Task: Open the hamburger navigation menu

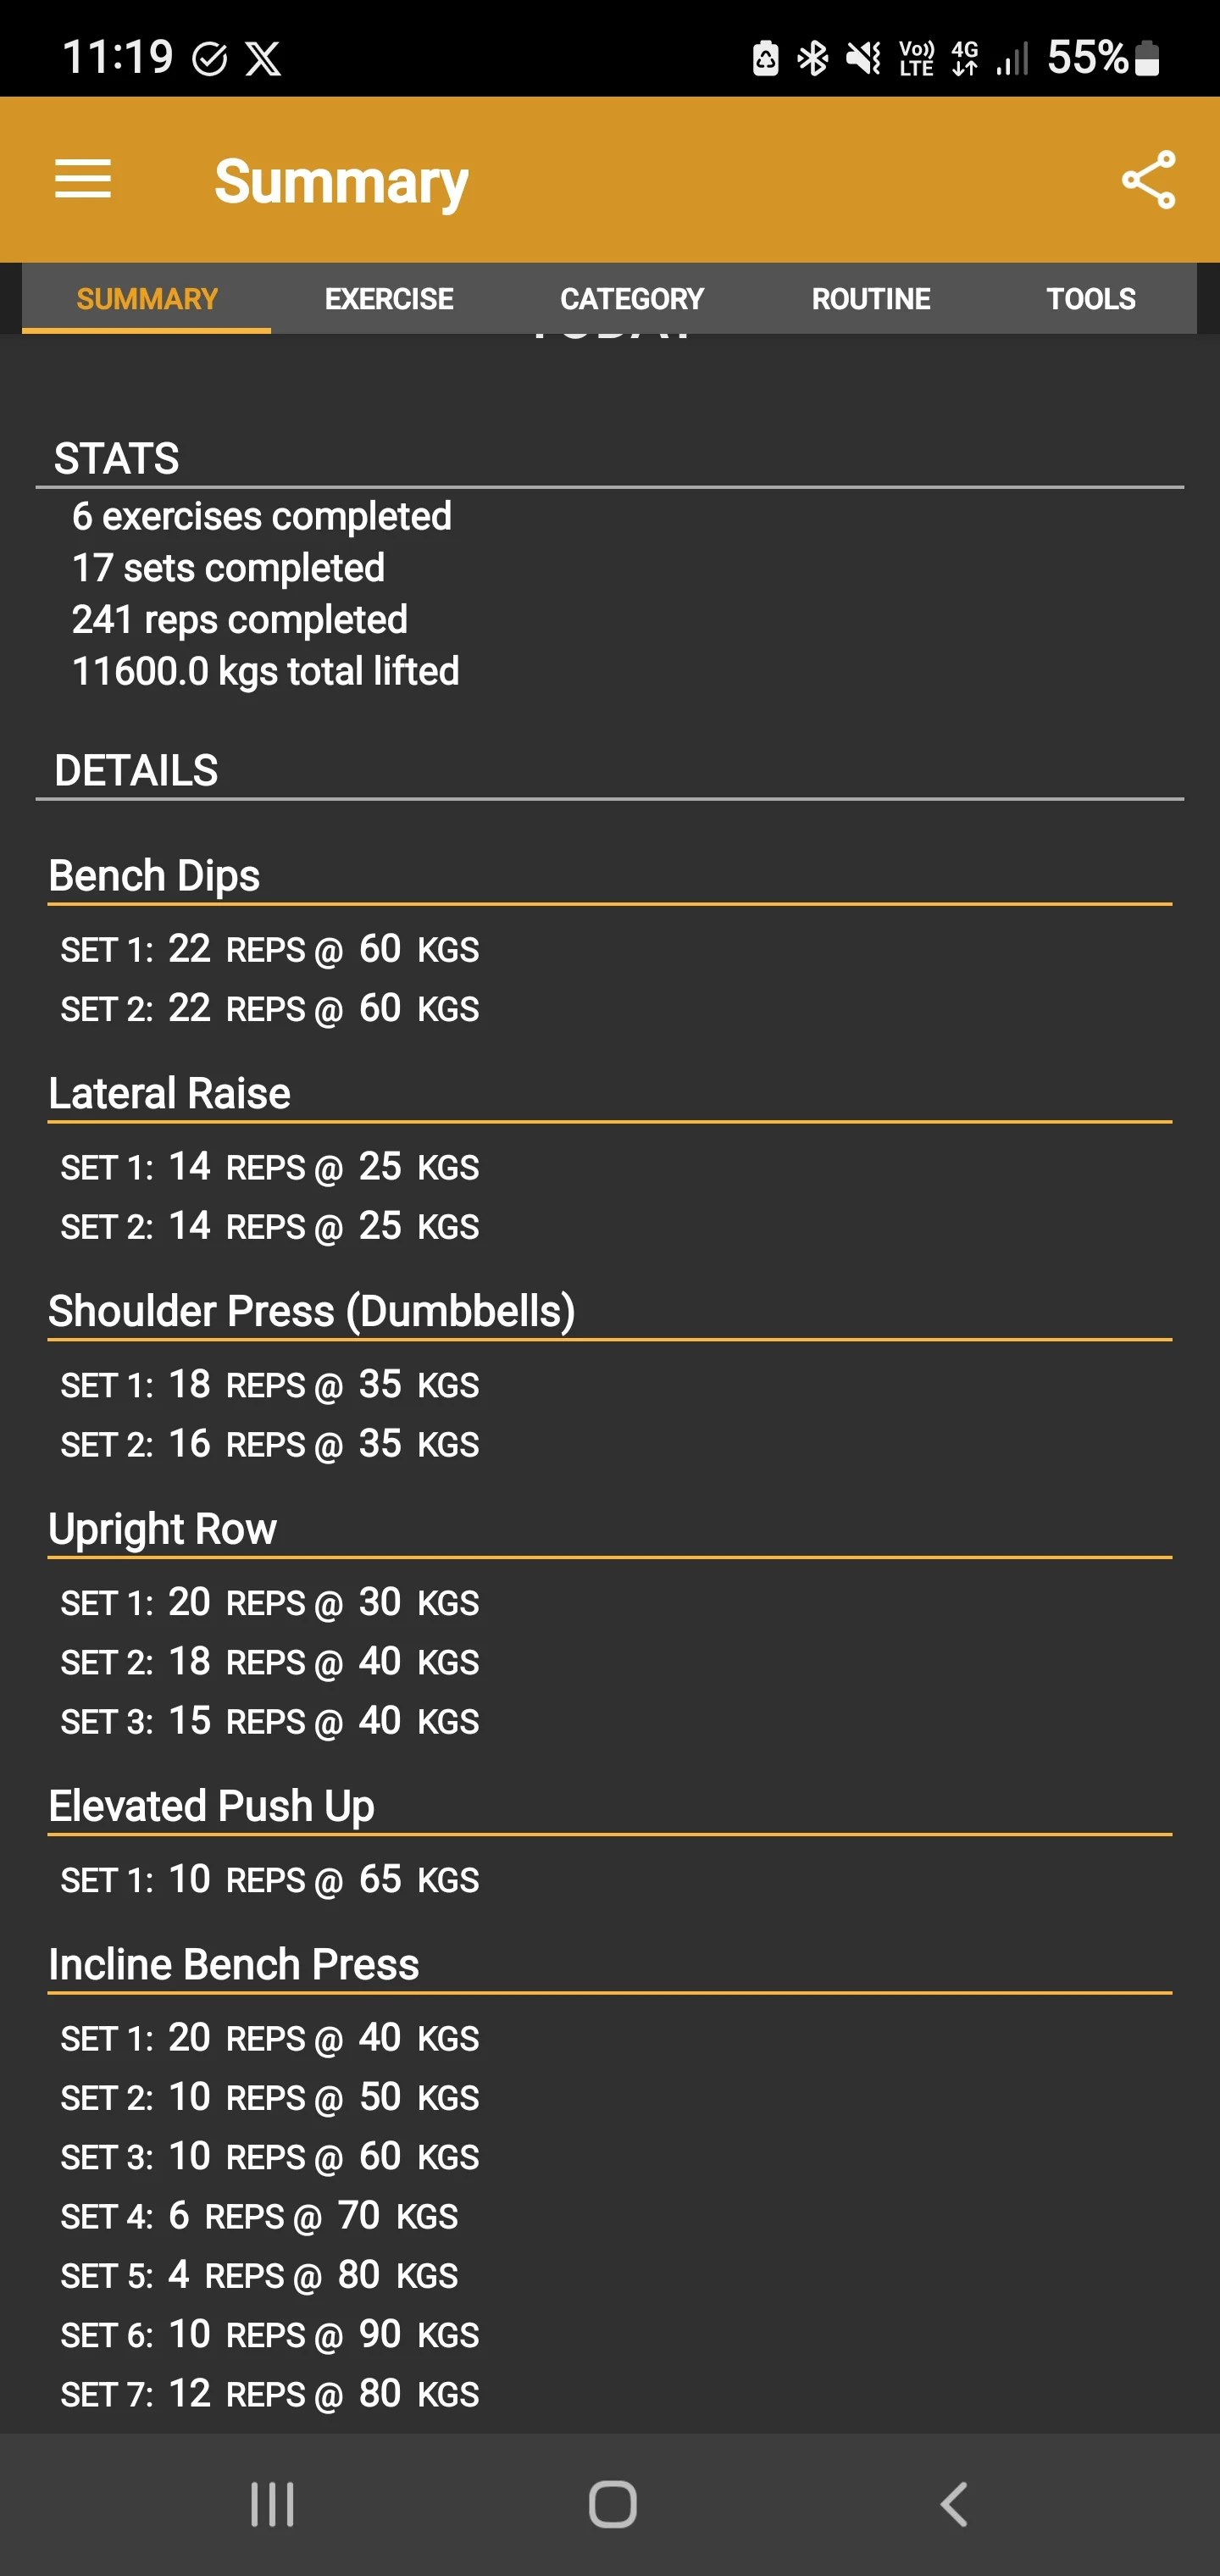Action: (83, 180)
